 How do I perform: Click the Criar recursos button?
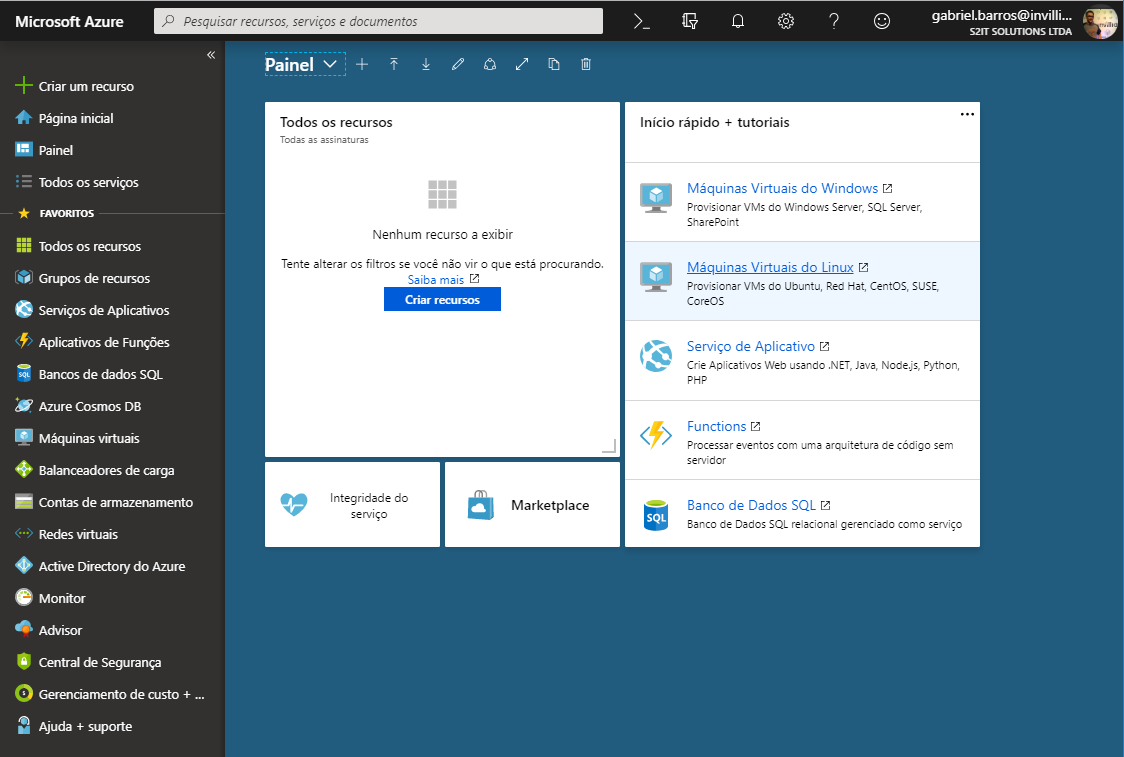[x=442, y=300]
